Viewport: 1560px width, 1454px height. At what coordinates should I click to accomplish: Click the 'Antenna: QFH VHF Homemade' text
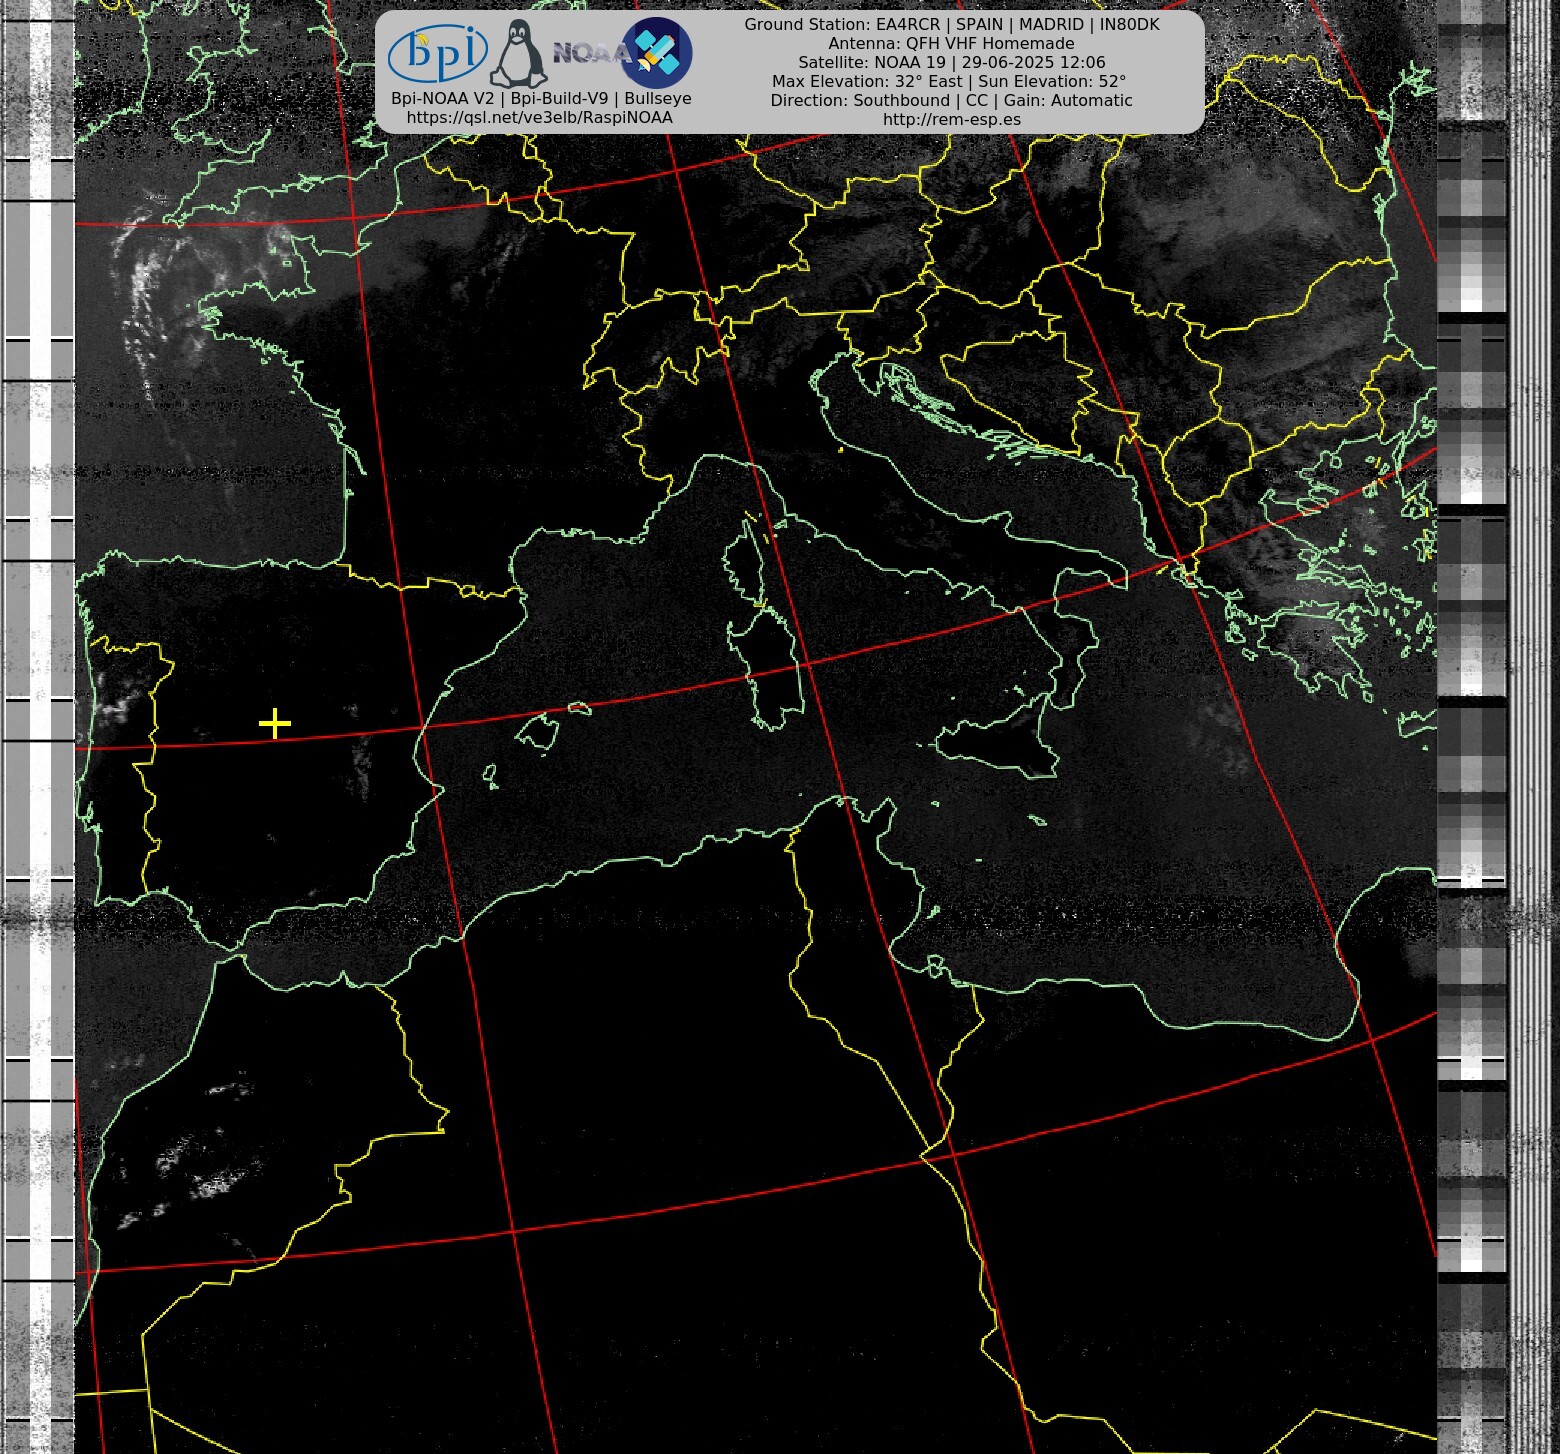pos(951,44)
